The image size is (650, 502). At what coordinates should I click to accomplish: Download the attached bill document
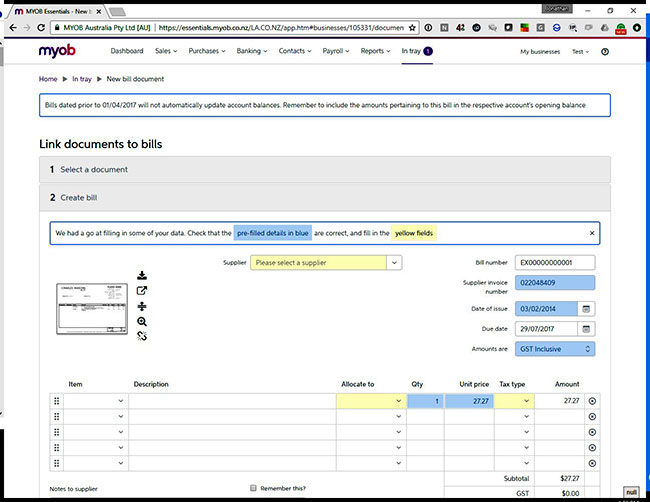pyautogui.click(x=142, y=275)
